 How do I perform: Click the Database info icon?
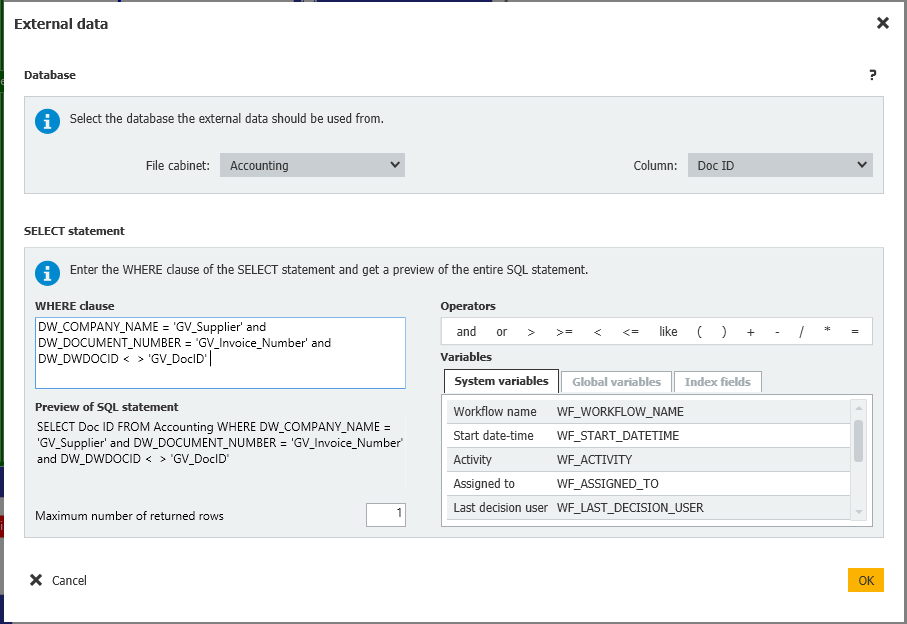[47, 121]
